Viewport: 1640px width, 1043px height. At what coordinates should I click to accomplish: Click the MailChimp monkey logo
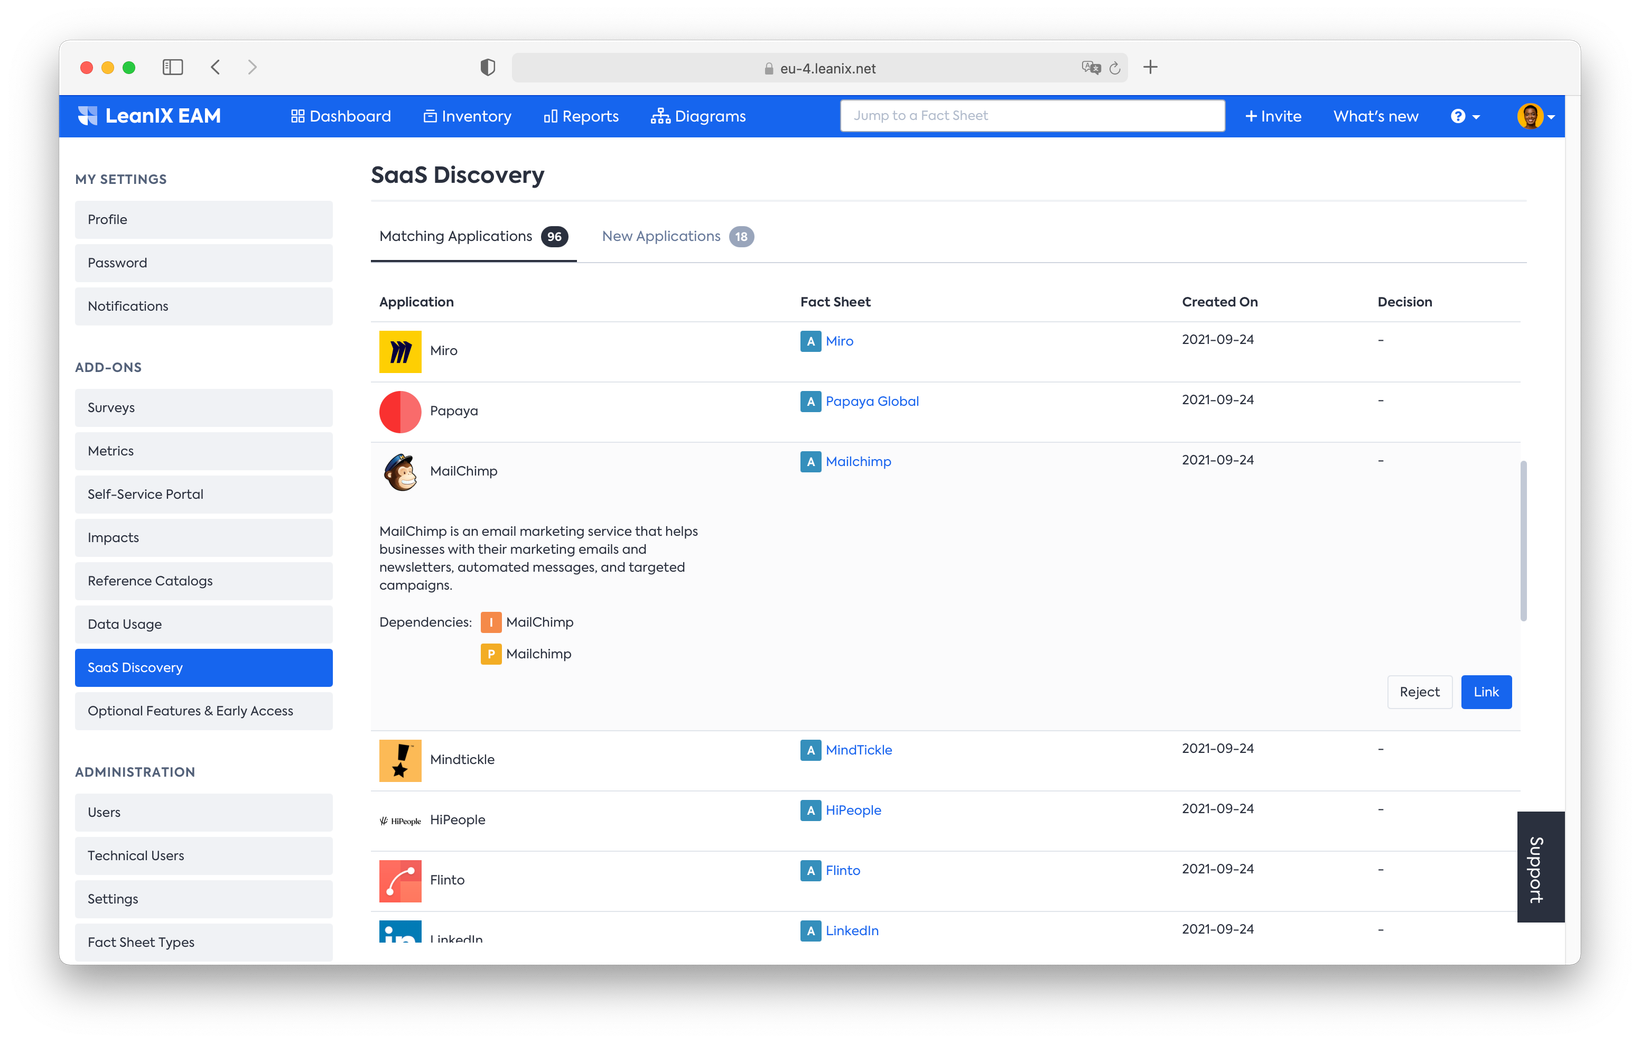(x=400, y=472)
